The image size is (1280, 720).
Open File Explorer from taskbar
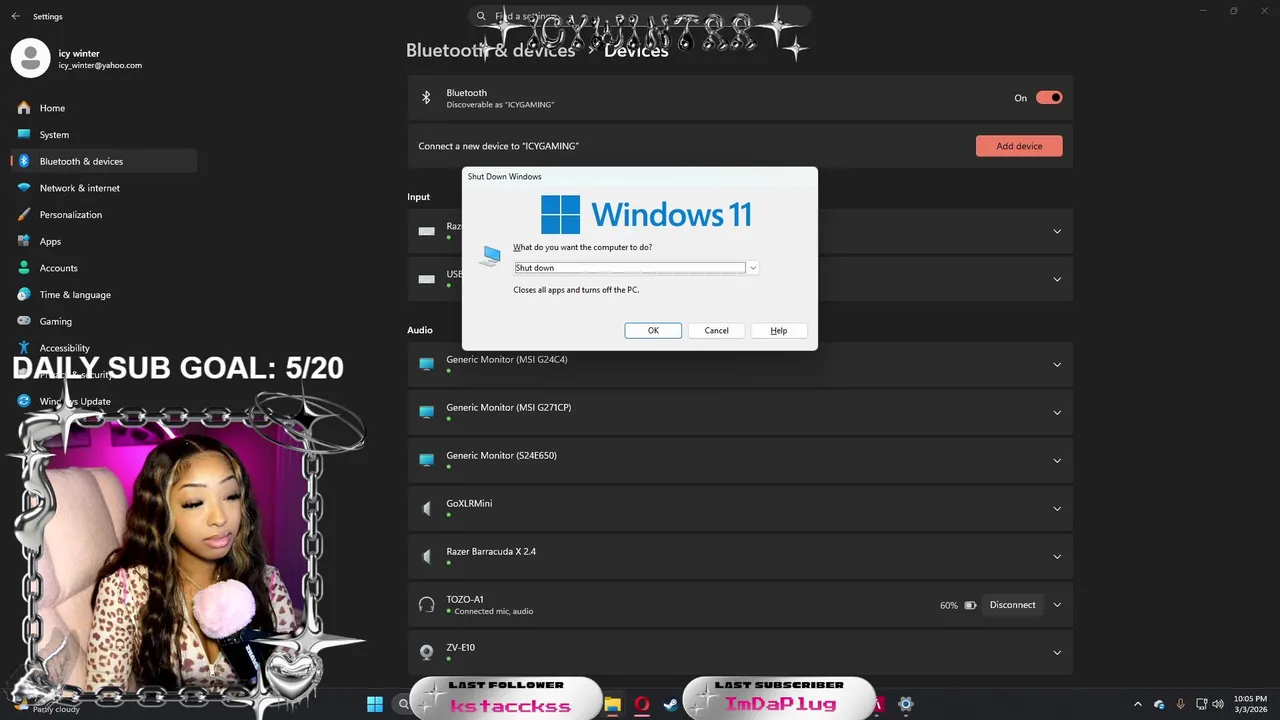point(613,704)
